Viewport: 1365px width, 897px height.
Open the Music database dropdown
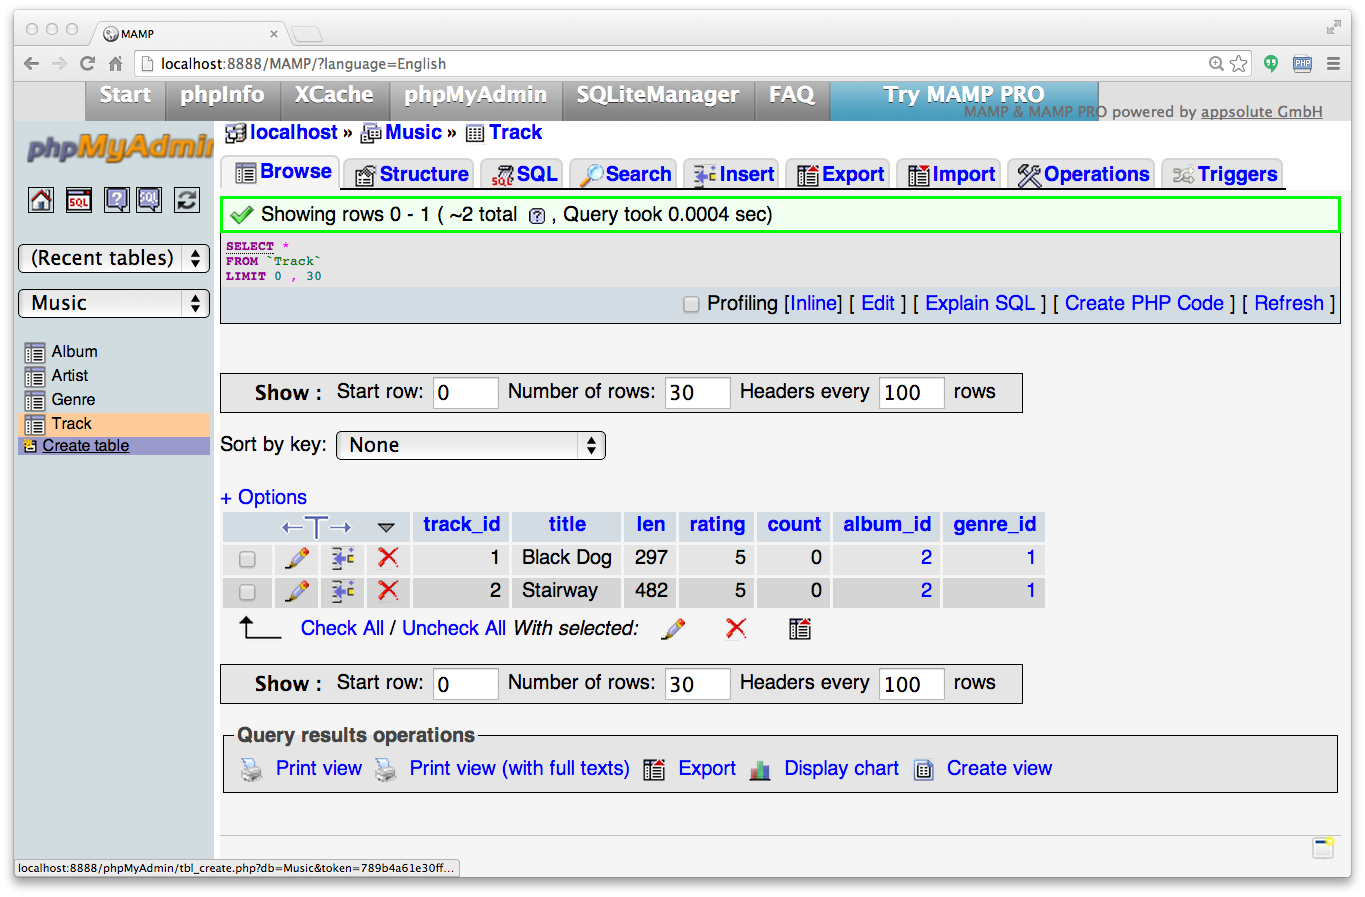[114, 303]
